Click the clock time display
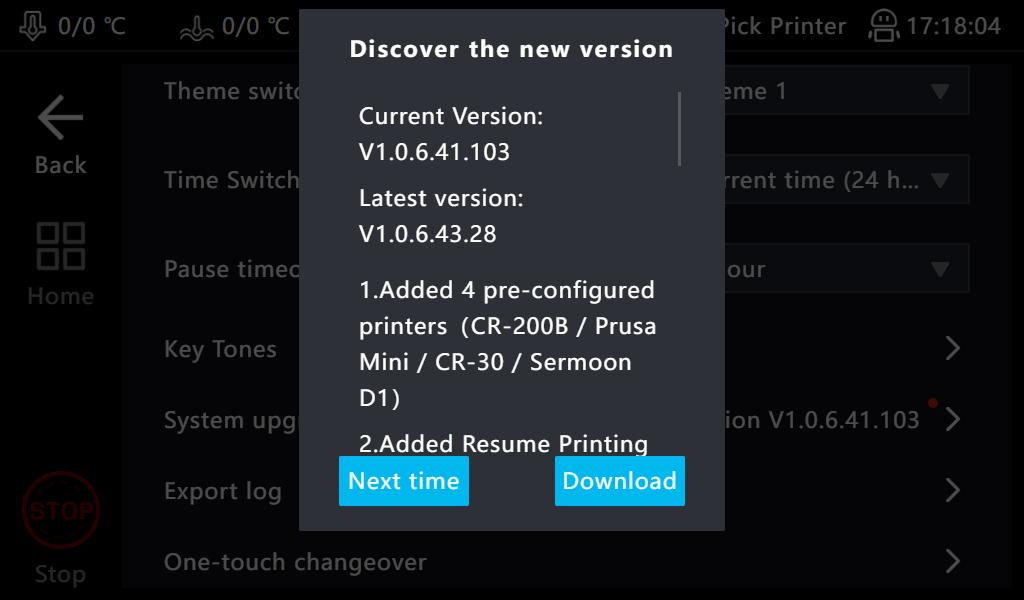Viewport: 1024px width, 600px height. click(953, 26)
